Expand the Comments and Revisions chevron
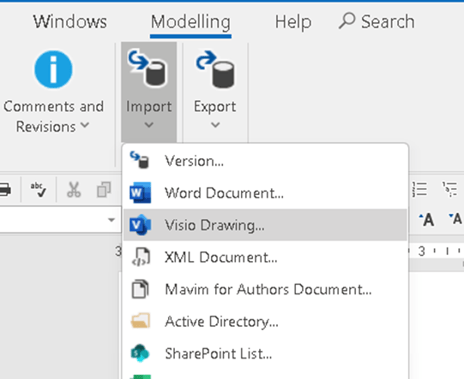Viewport: 464px width, 379px height. point(85,125)
